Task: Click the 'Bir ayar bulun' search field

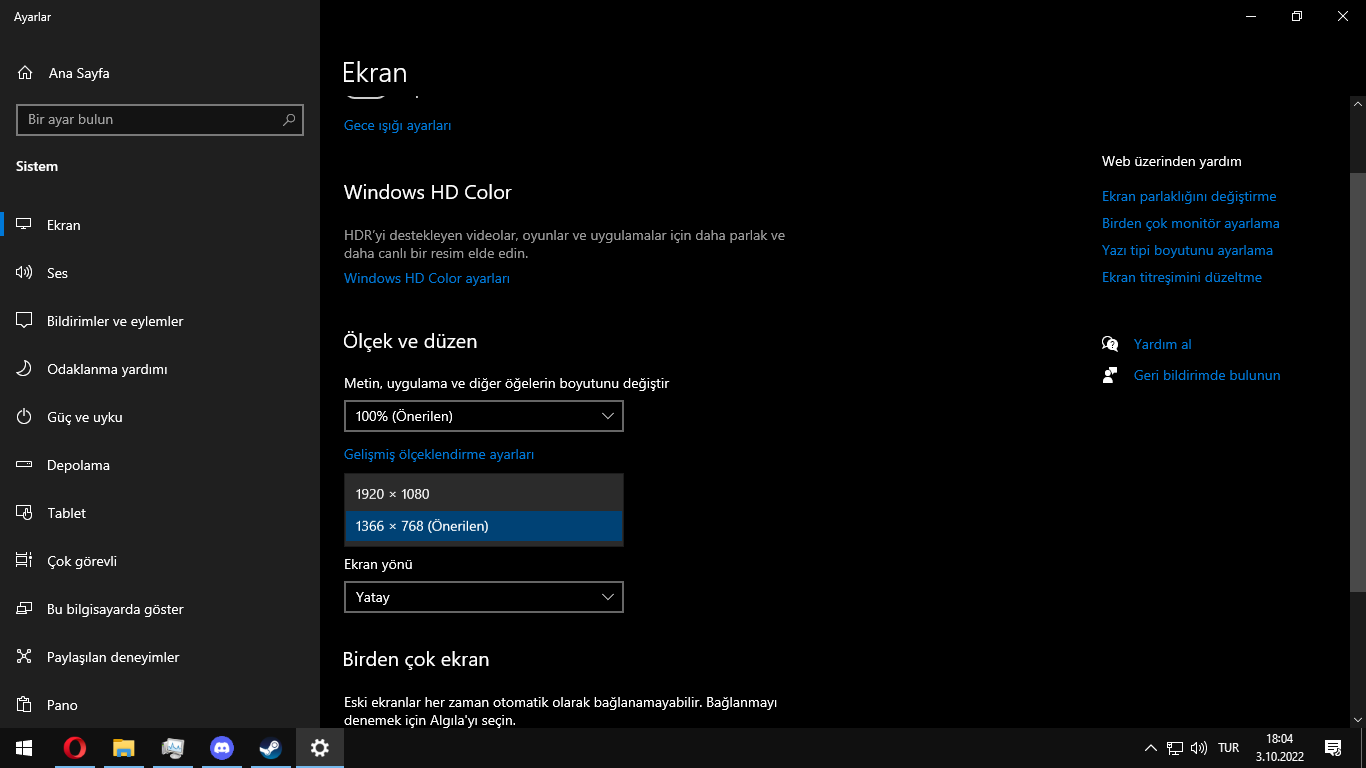Action: click(160, 120)
